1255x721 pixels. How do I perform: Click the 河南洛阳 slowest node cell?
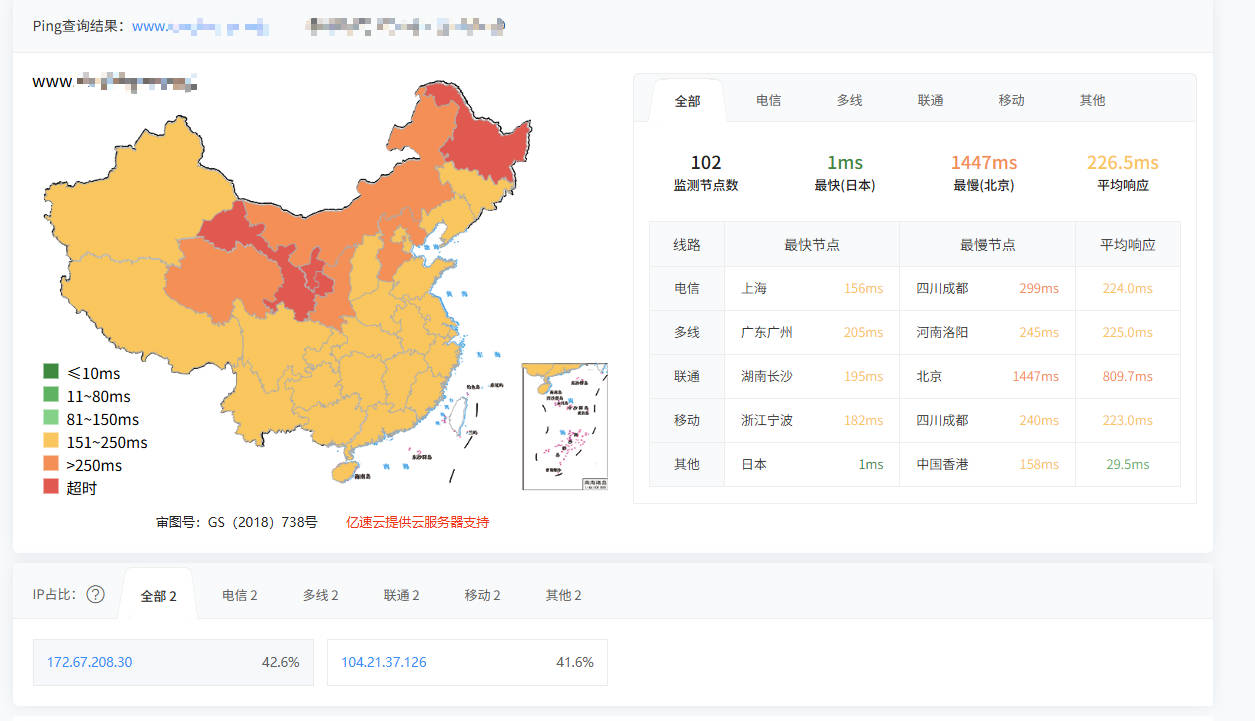942,332
